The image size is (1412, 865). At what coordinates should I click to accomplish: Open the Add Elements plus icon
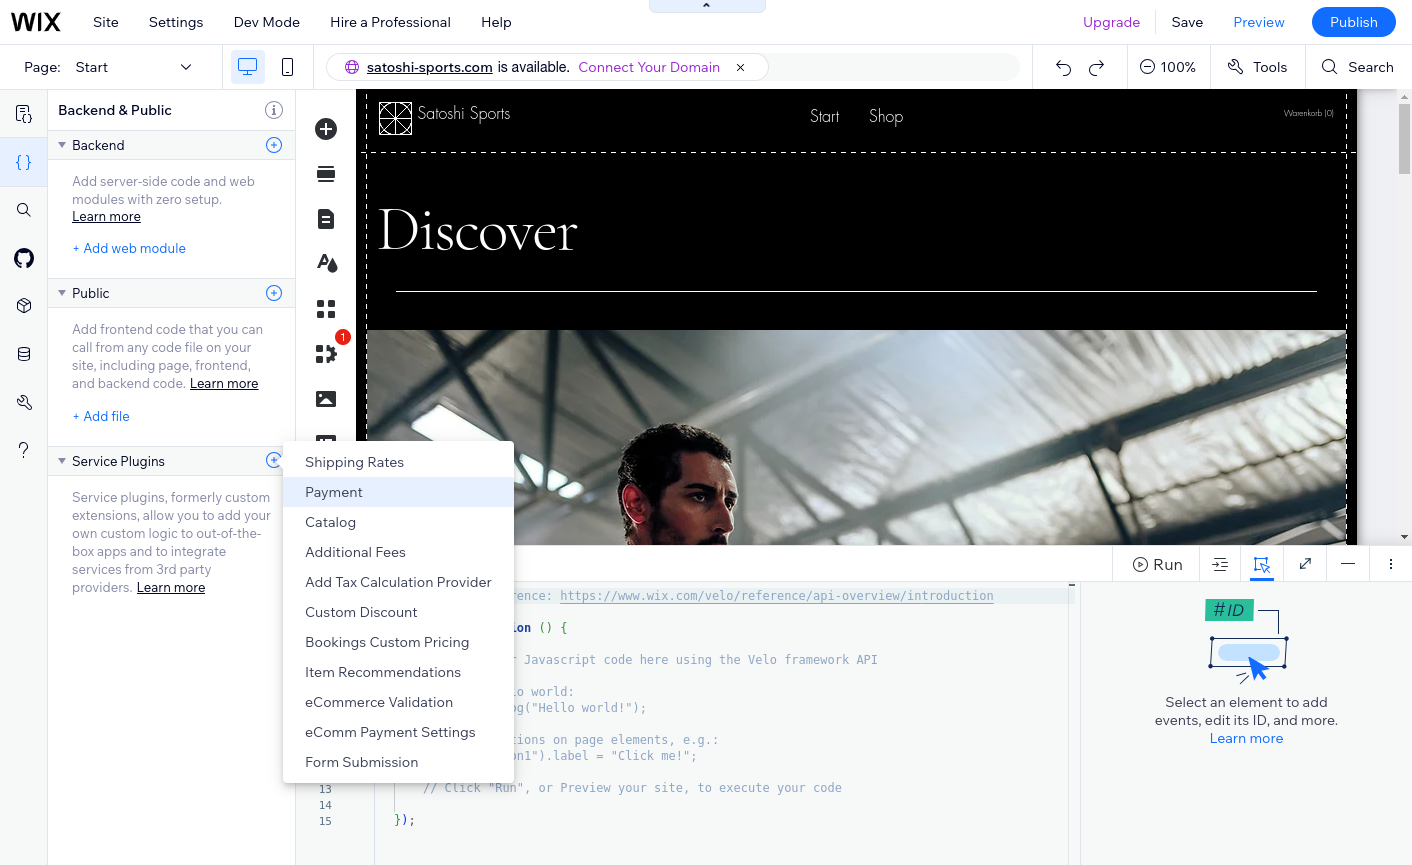coord(326,129)
